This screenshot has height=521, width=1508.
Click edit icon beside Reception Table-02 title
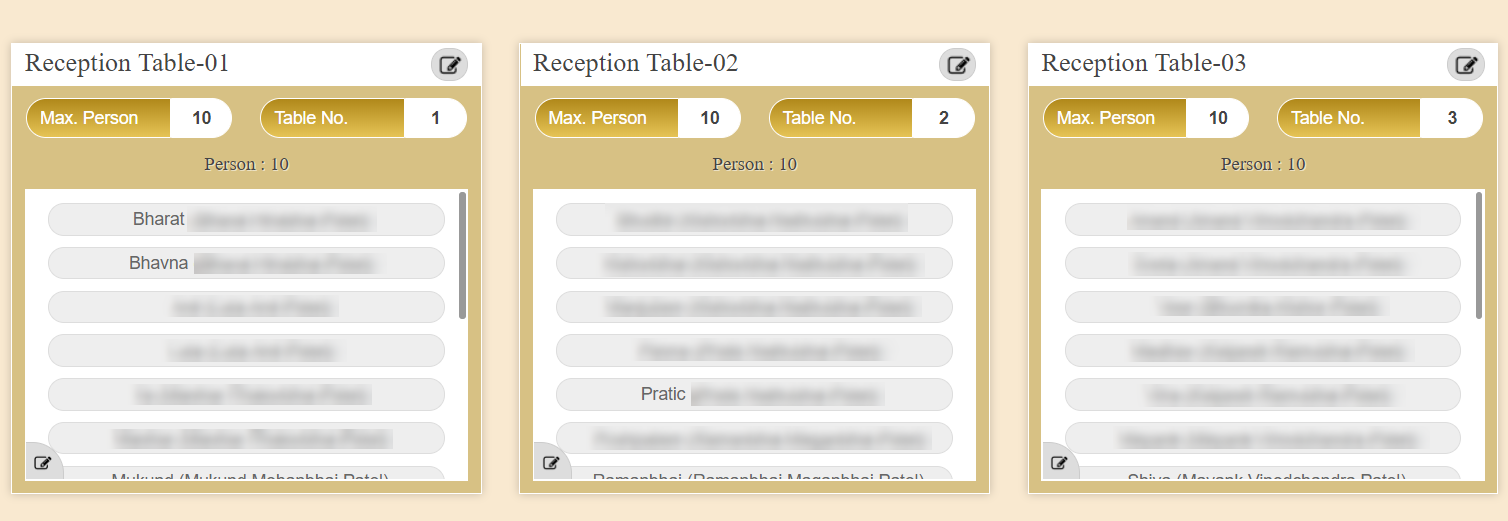tap(957, 65)
